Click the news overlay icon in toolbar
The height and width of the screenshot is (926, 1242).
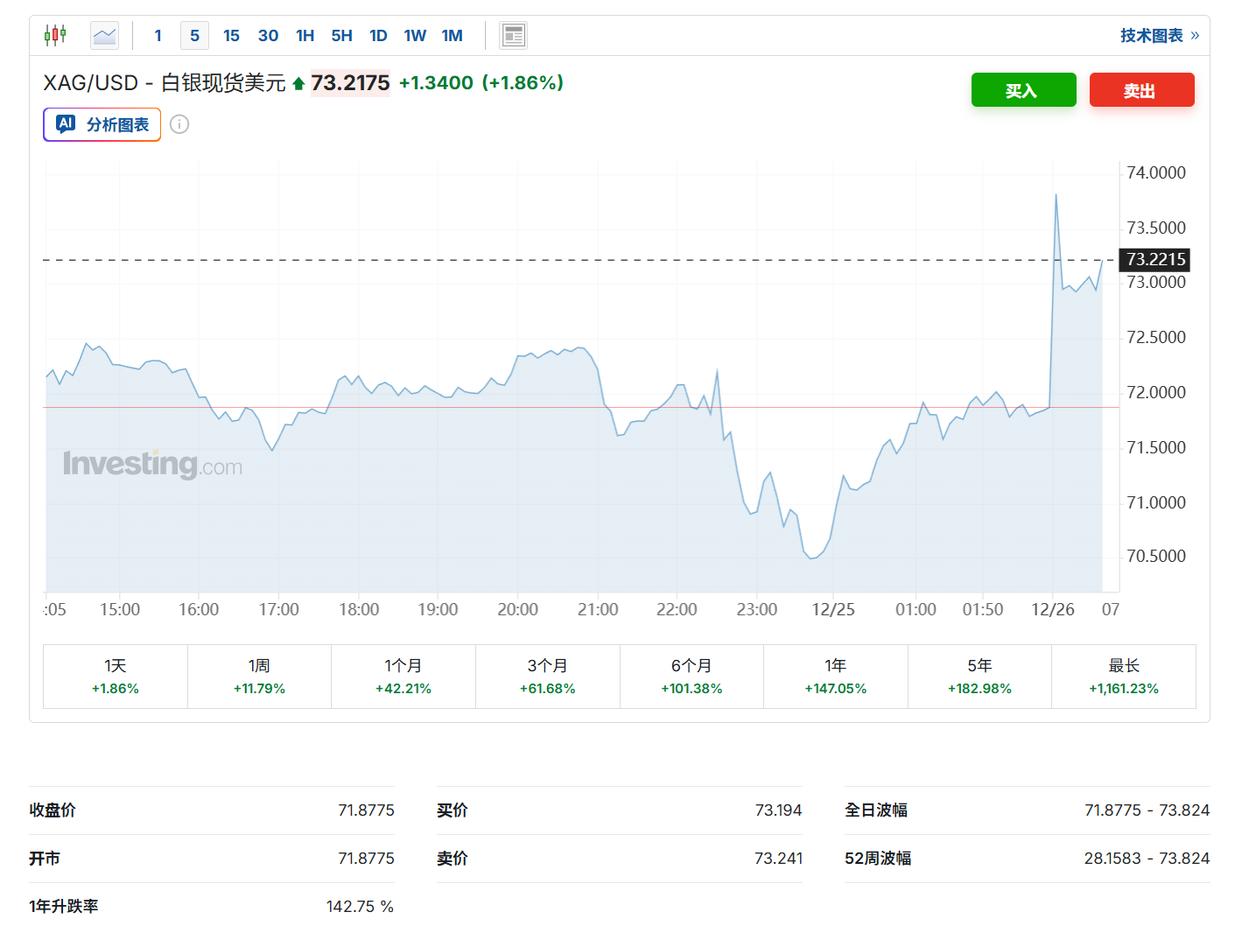[513, 35]
